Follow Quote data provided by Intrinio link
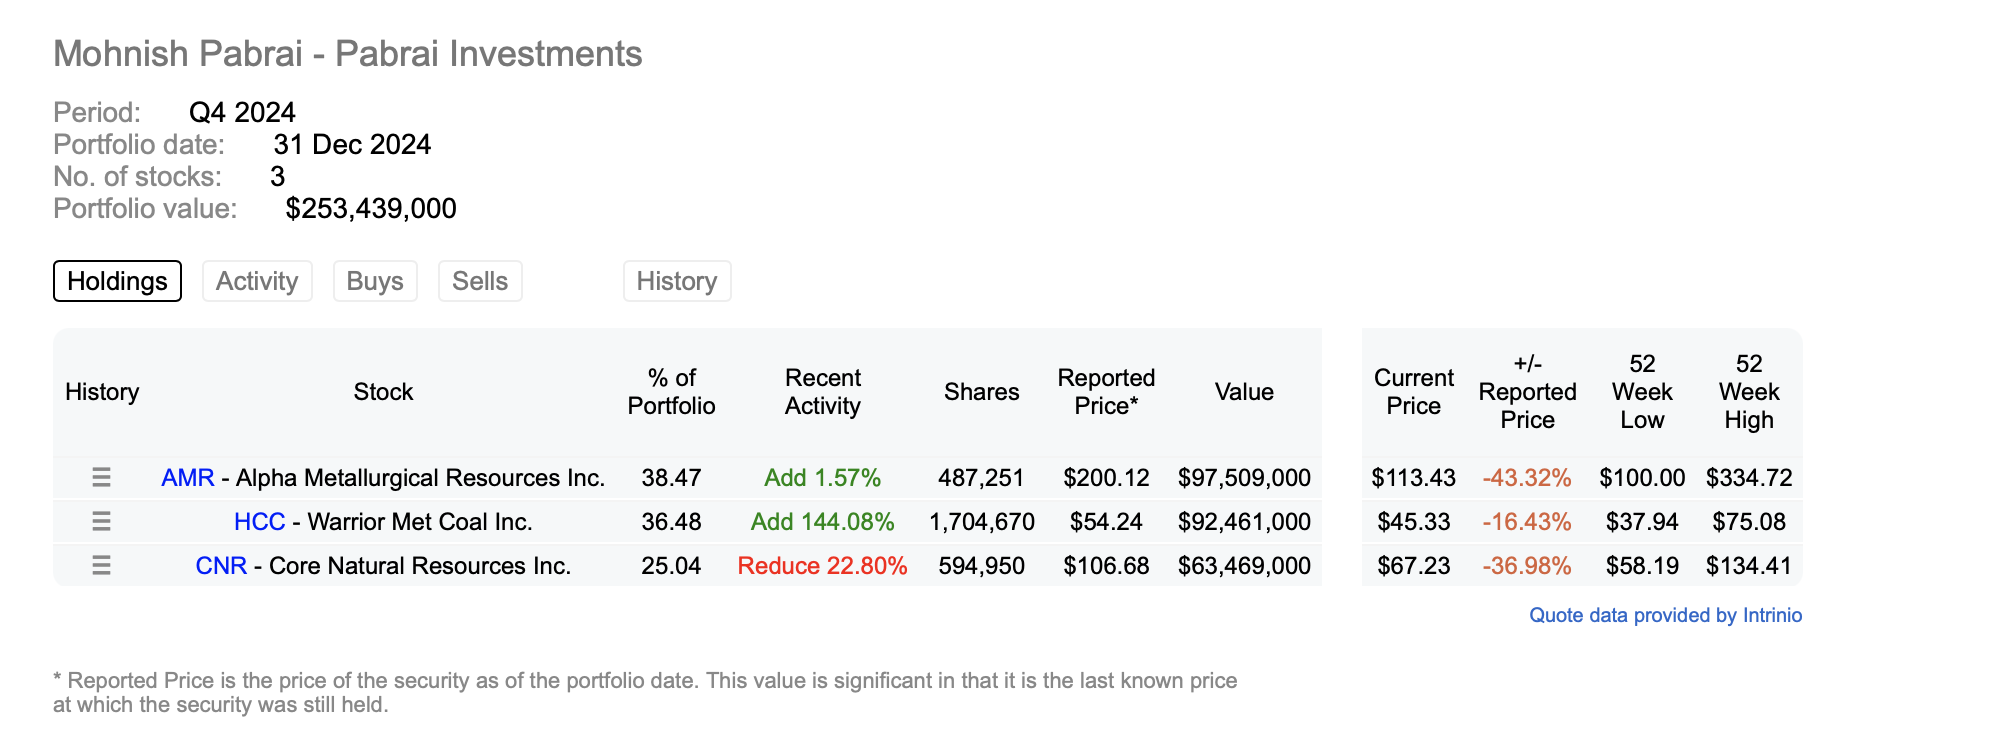Viewport: 2004px width, 740px height. tap(1665, 615)
